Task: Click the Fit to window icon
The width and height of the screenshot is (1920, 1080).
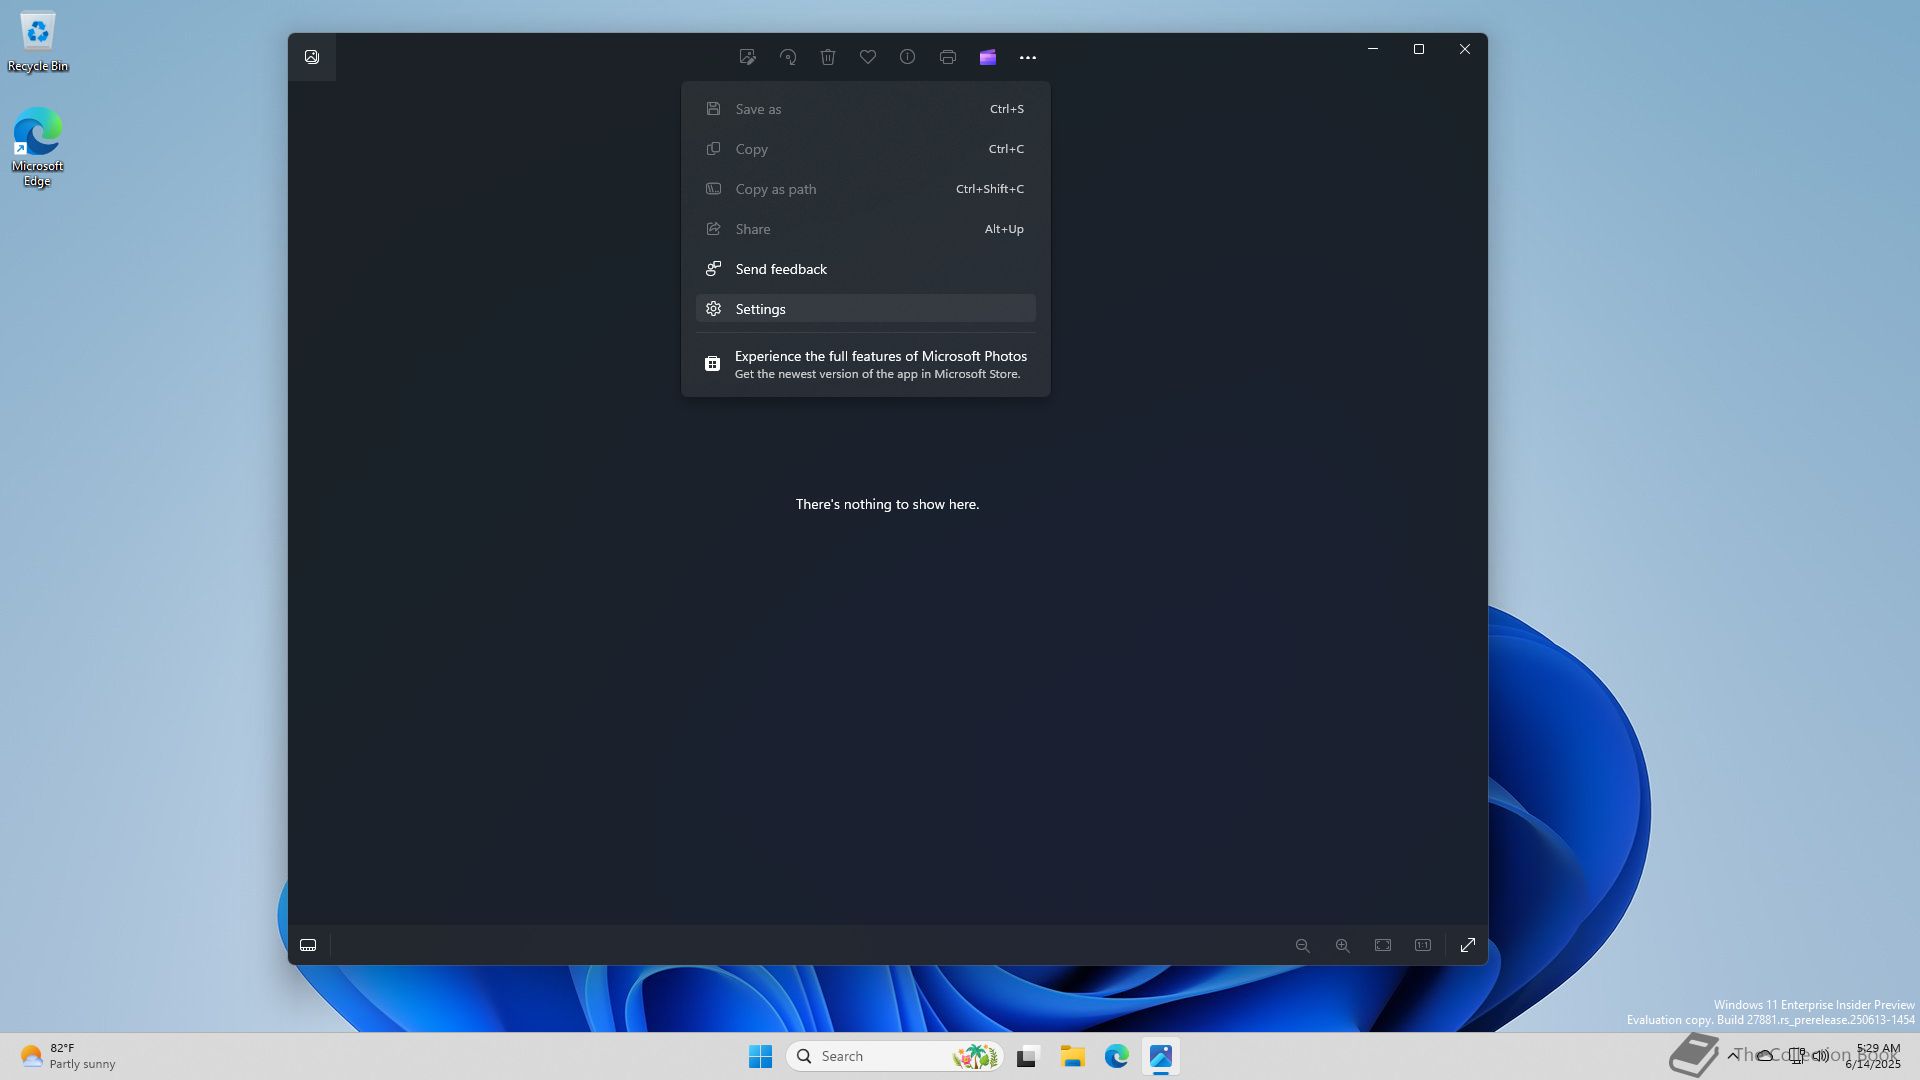Action: pos(1383,945)
